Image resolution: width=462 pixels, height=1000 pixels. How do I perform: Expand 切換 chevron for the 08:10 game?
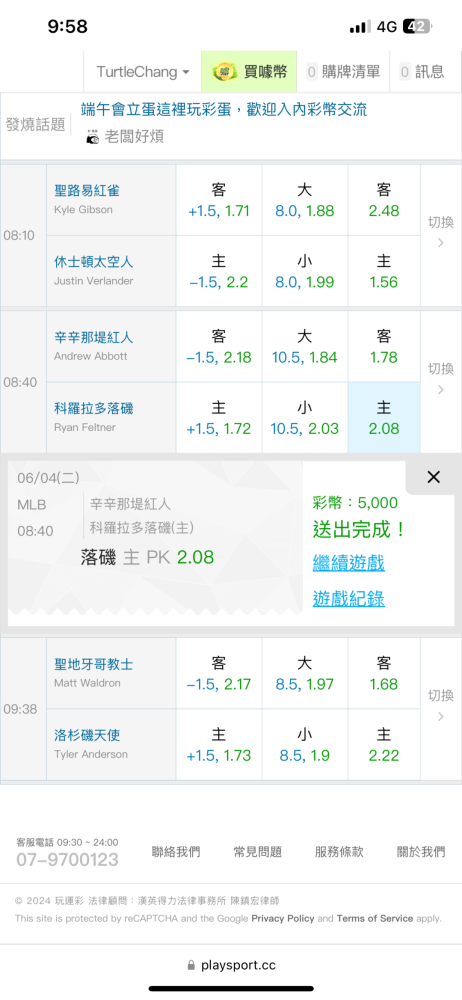point(440,233)
